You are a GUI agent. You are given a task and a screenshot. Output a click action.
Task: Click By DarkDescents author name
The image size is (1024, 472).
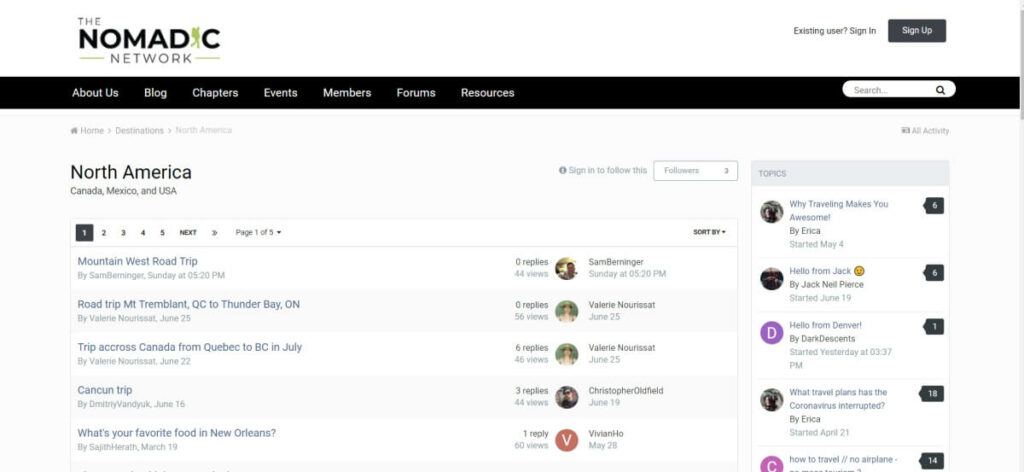[x=822, y=339]
